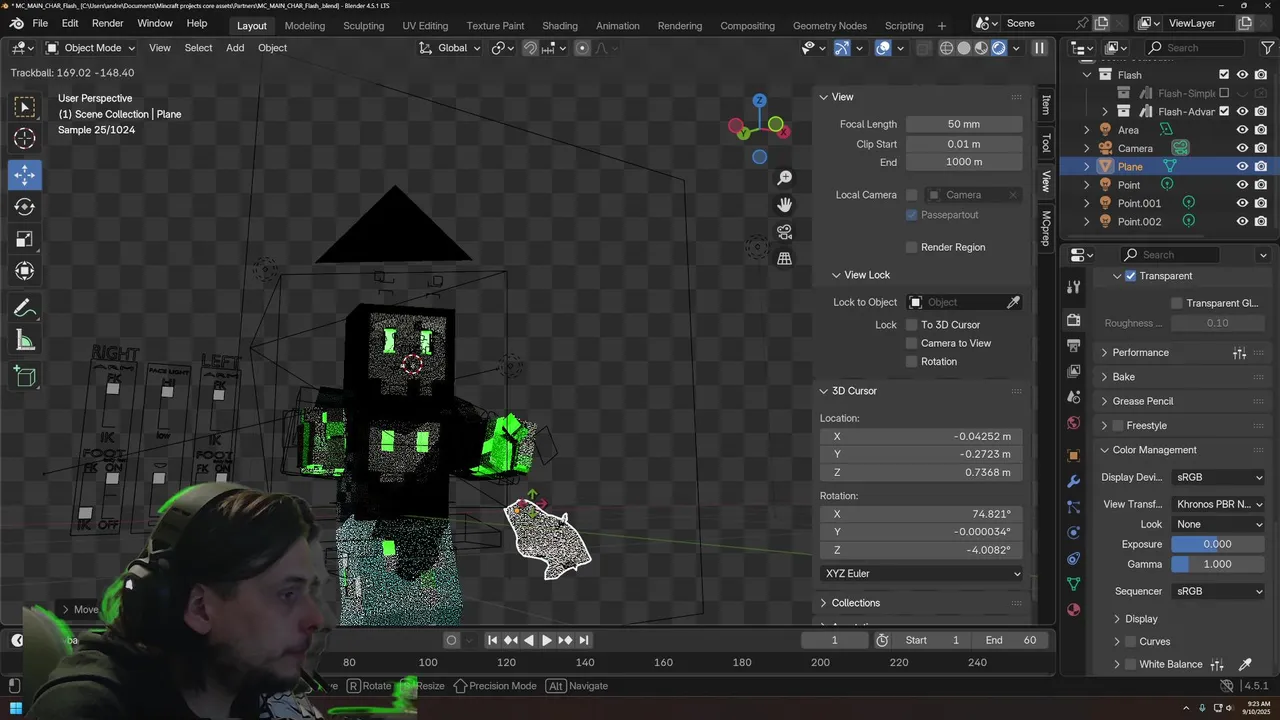Select the Add Cube tool
This screenshot has height=720, width=1280.
[25, 377]
